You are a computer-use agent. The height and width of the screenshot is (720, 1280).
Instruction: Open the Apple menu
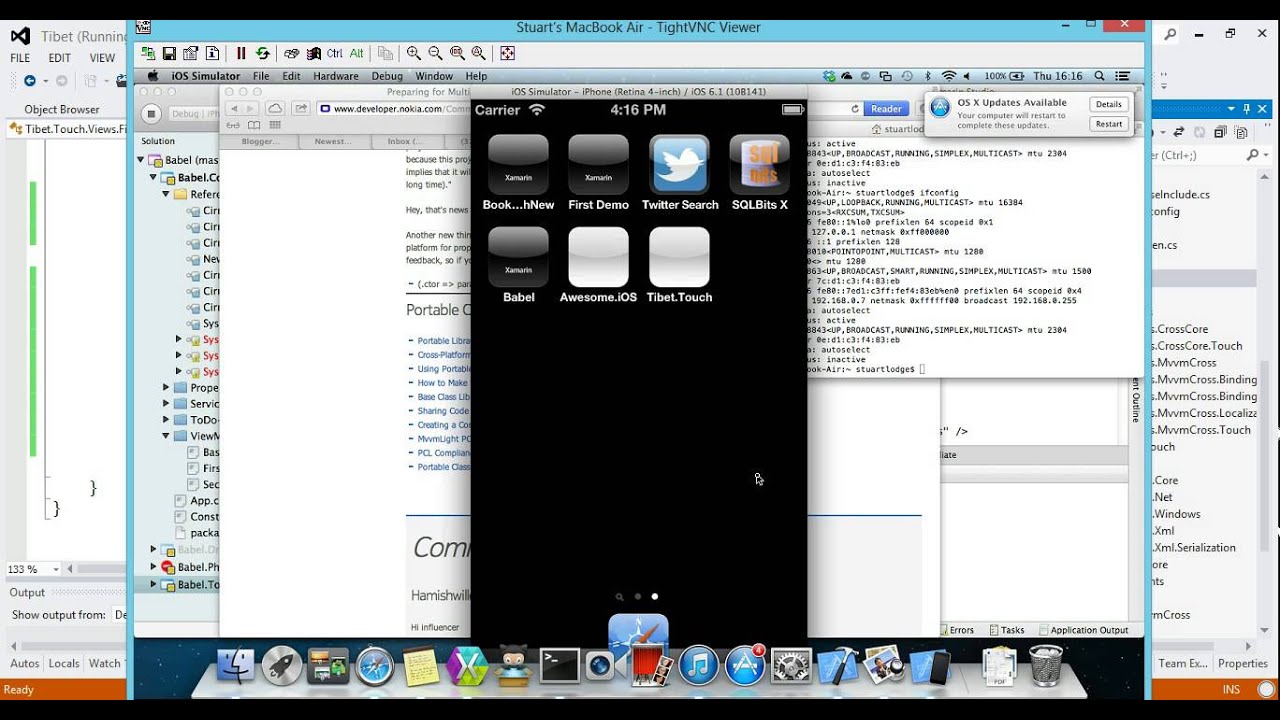(153, 76)
